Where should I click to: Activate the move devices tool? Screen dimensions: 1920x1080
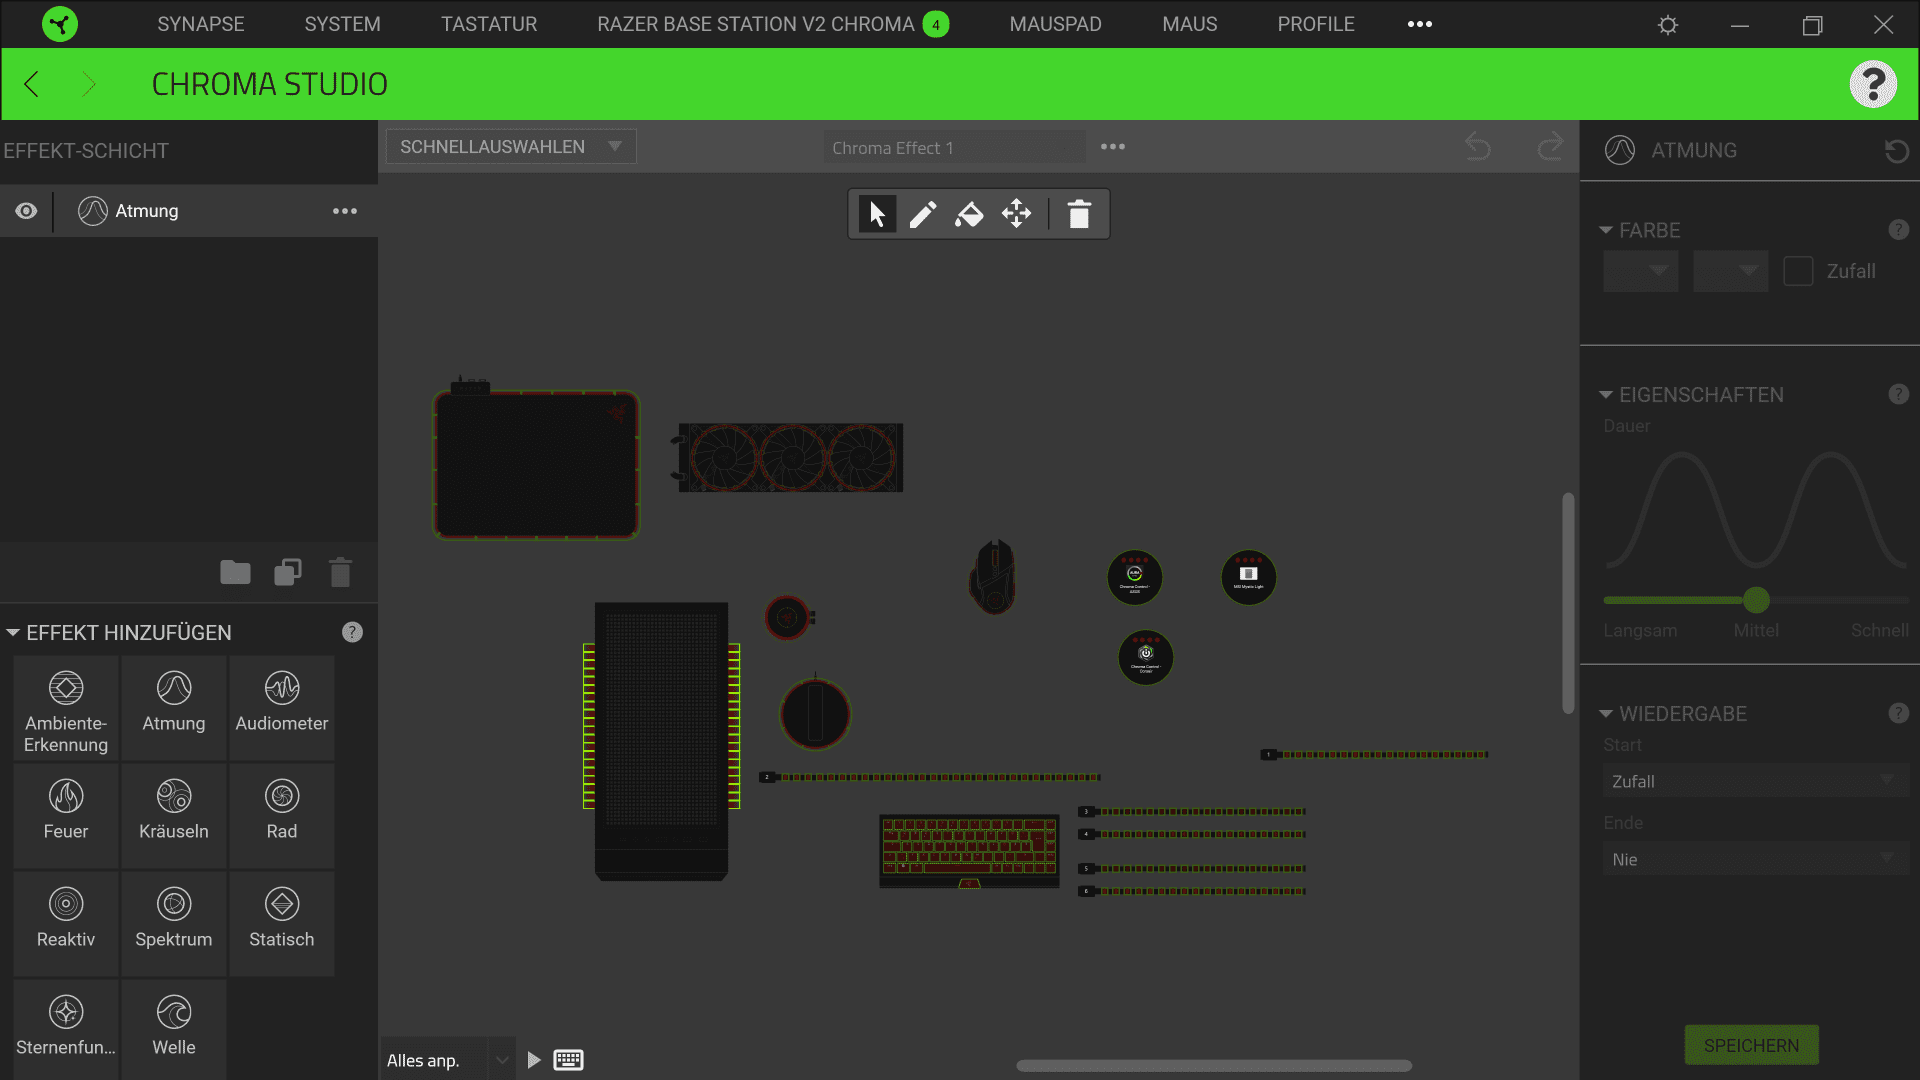(x=1016, y=214)
